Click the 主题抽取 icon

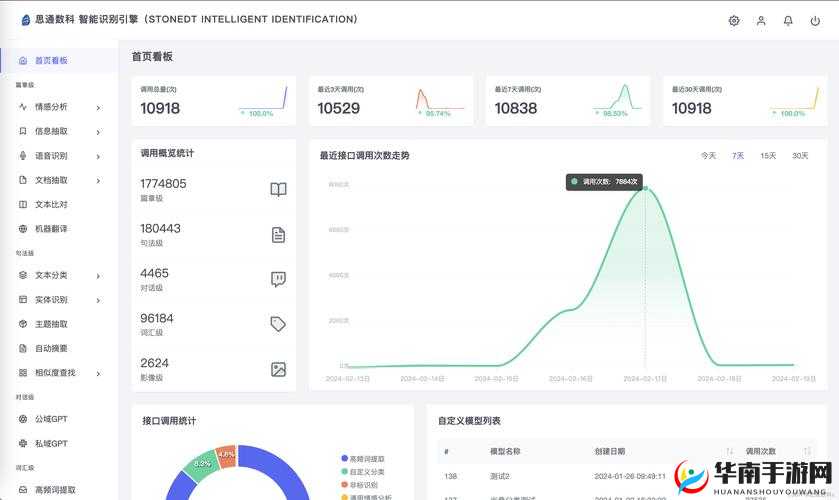click(x=22, y=324)
